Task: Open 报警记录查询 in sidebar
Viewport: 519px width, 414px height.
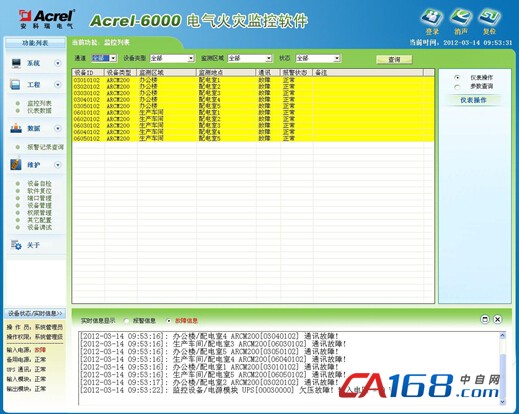Action: point(45,147)
